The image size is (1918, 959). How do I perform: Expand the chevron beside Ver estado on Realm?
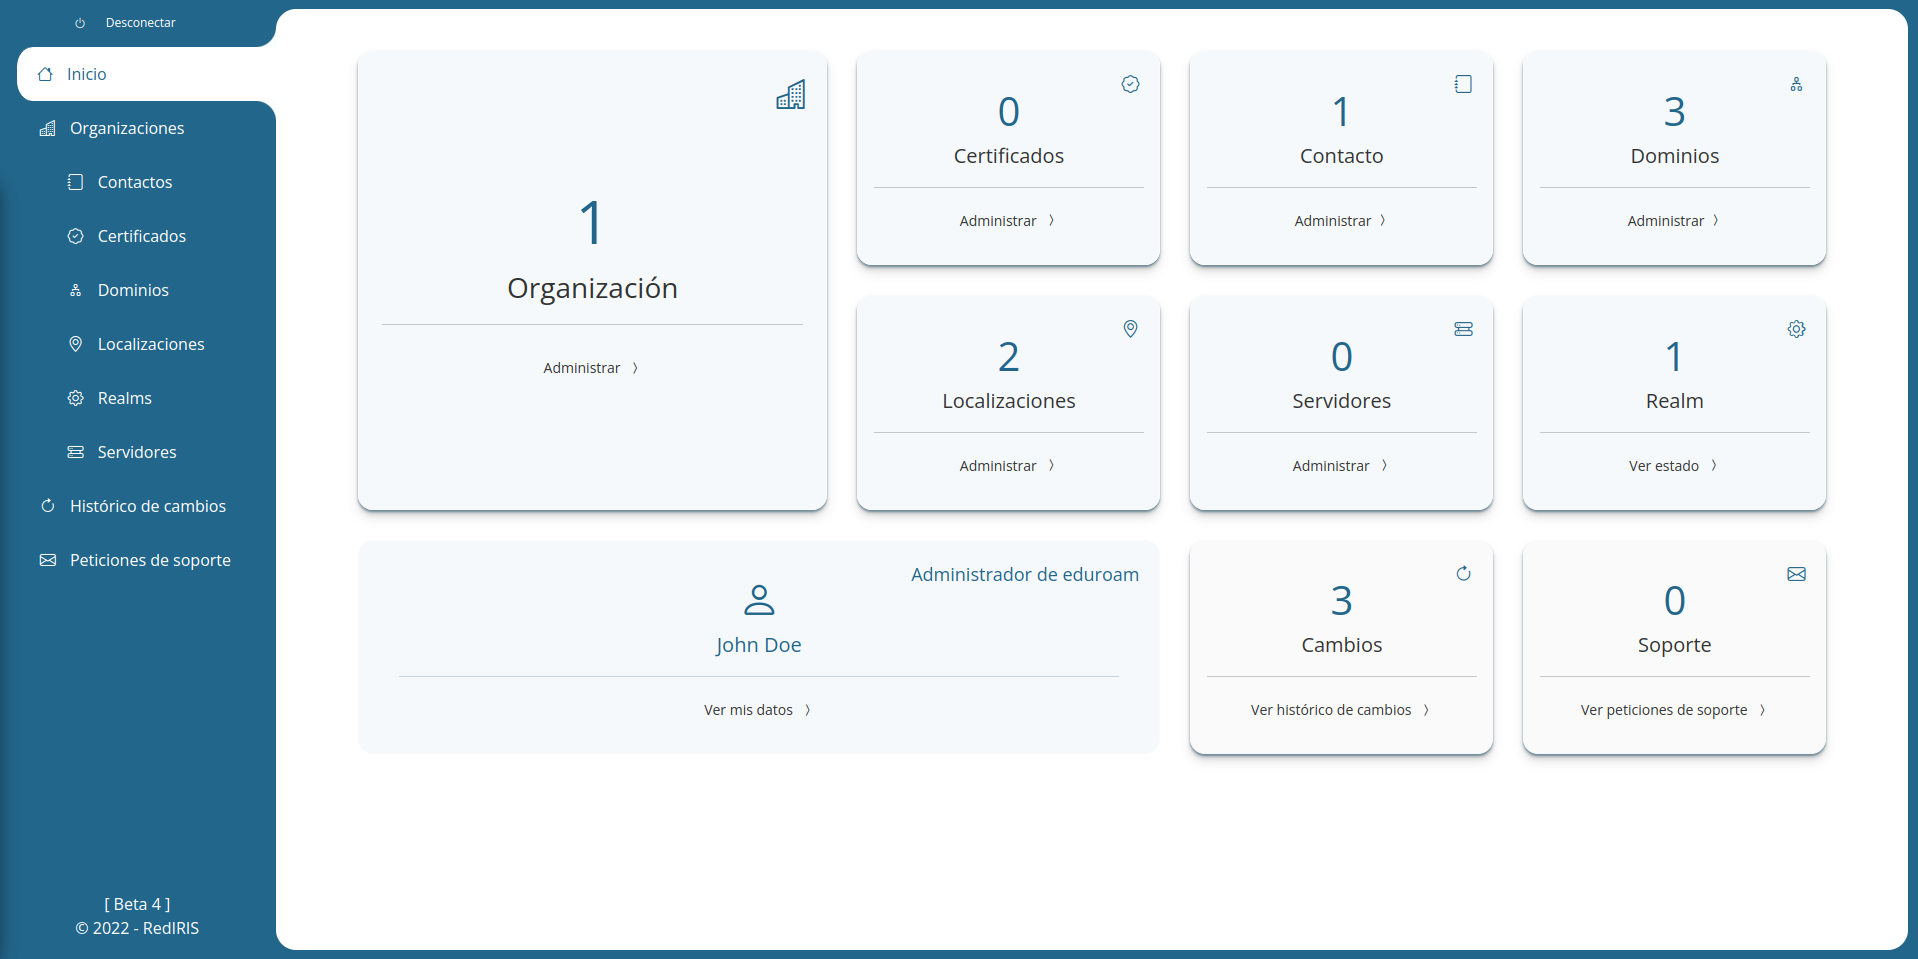pyautogui.click(x=1714, y=465)
